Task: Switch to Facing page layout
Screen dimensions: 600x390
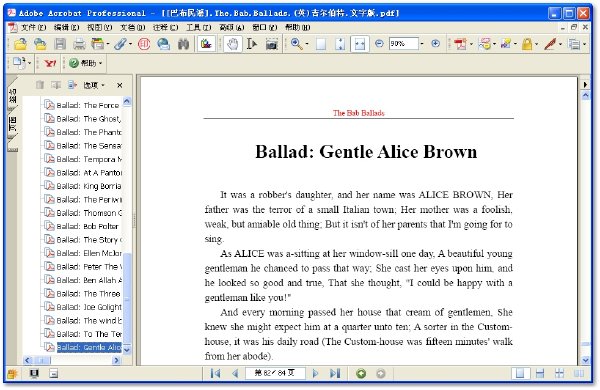Action: [579, 374]
